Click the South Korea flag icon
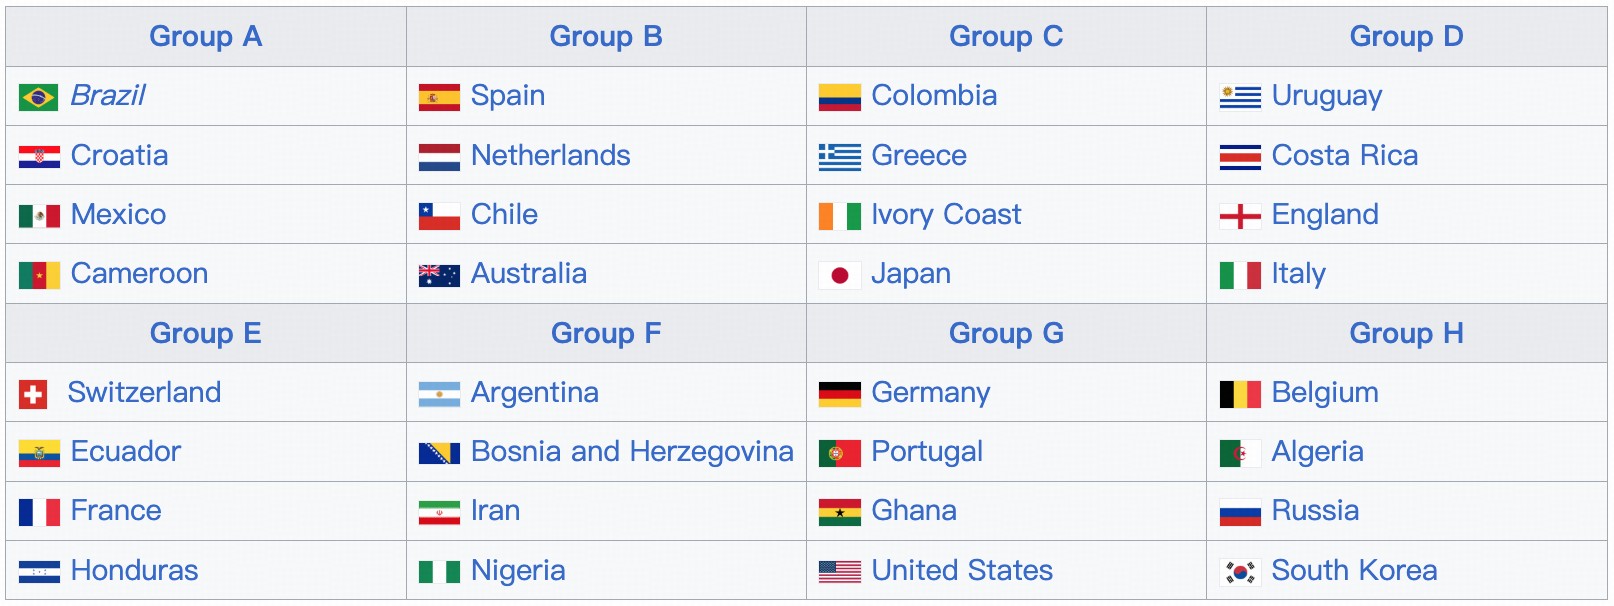This screenshot has height=606, width=1614. 1240,572
